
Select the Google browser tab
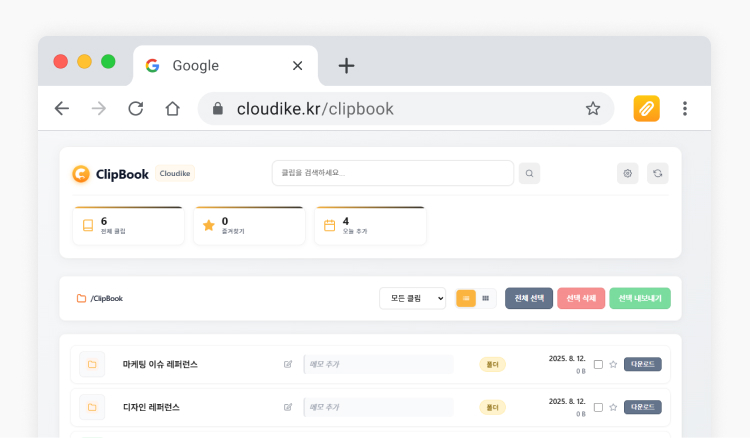225,66
